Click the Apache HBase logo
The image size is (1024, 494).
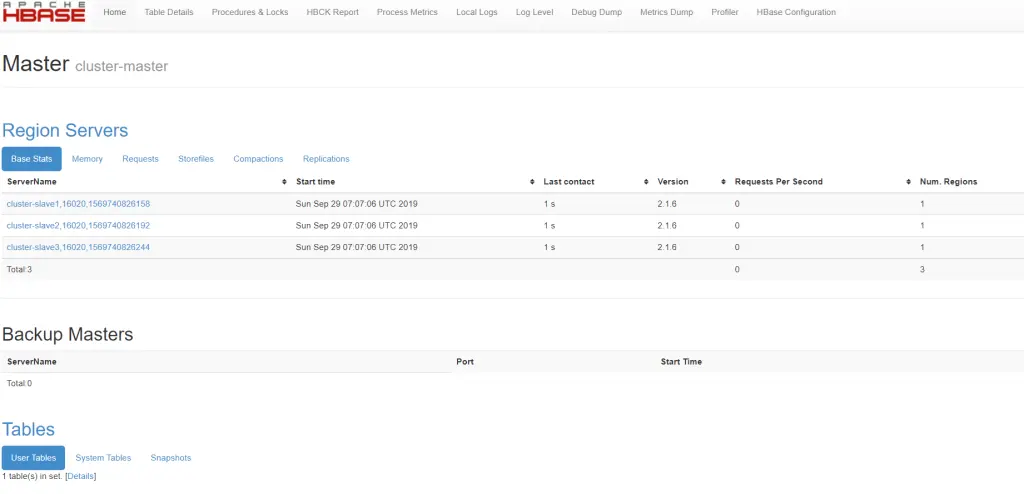44,12
